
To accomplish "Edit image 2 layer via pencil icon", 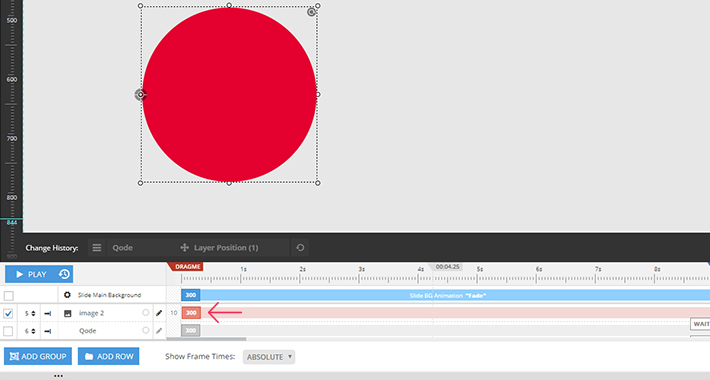I will 159,313.
